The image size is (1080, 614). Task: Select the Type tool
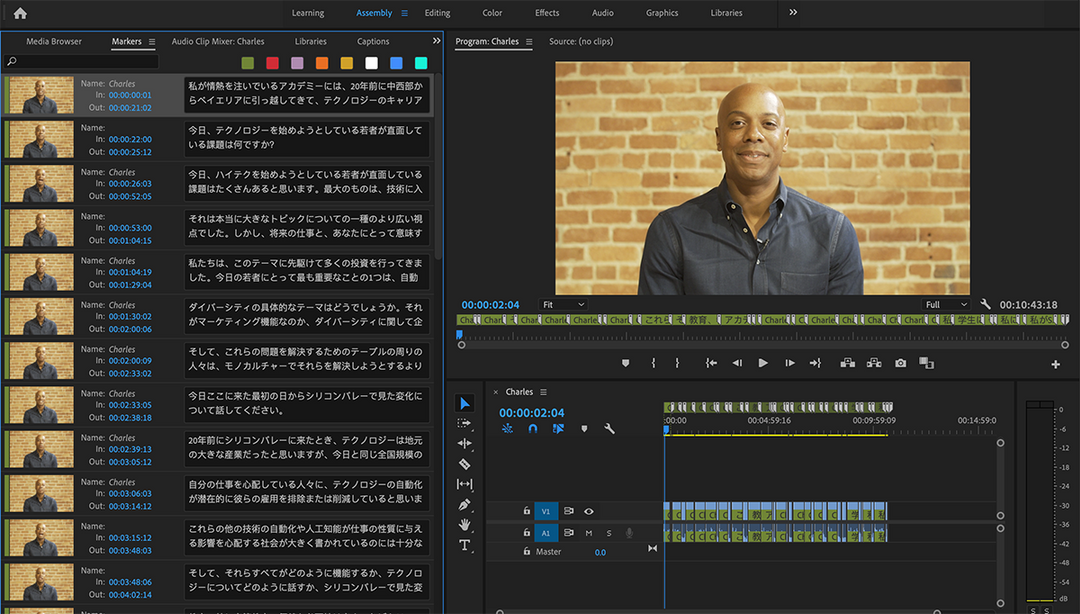(x=465, y=545)
